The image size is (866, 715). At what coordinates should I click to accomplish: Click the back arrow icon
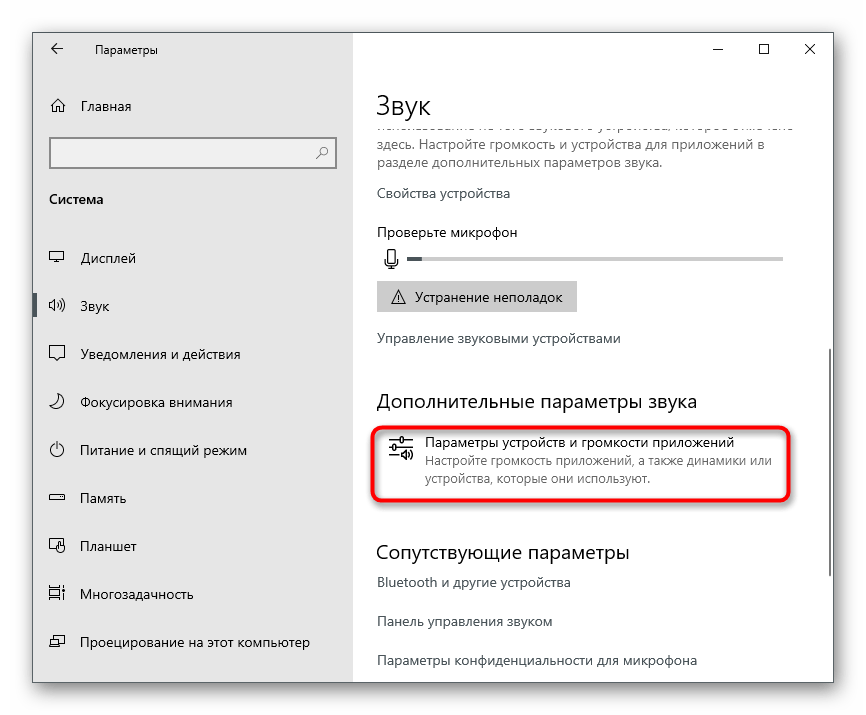[57, 49]
